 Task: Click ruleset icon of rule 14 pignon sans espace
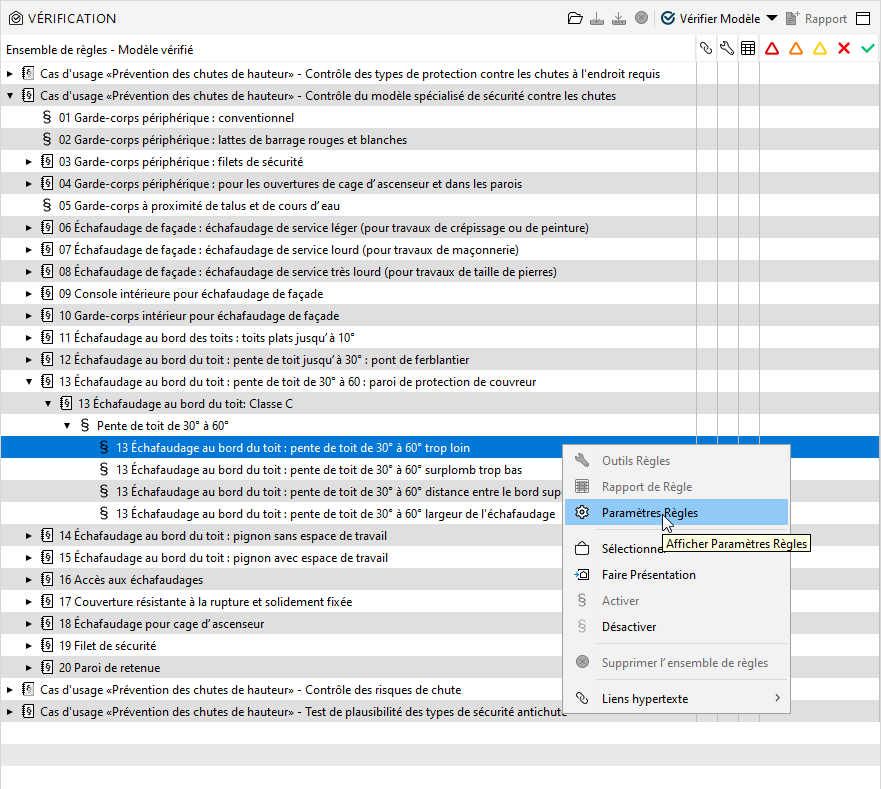coord(47,536)
